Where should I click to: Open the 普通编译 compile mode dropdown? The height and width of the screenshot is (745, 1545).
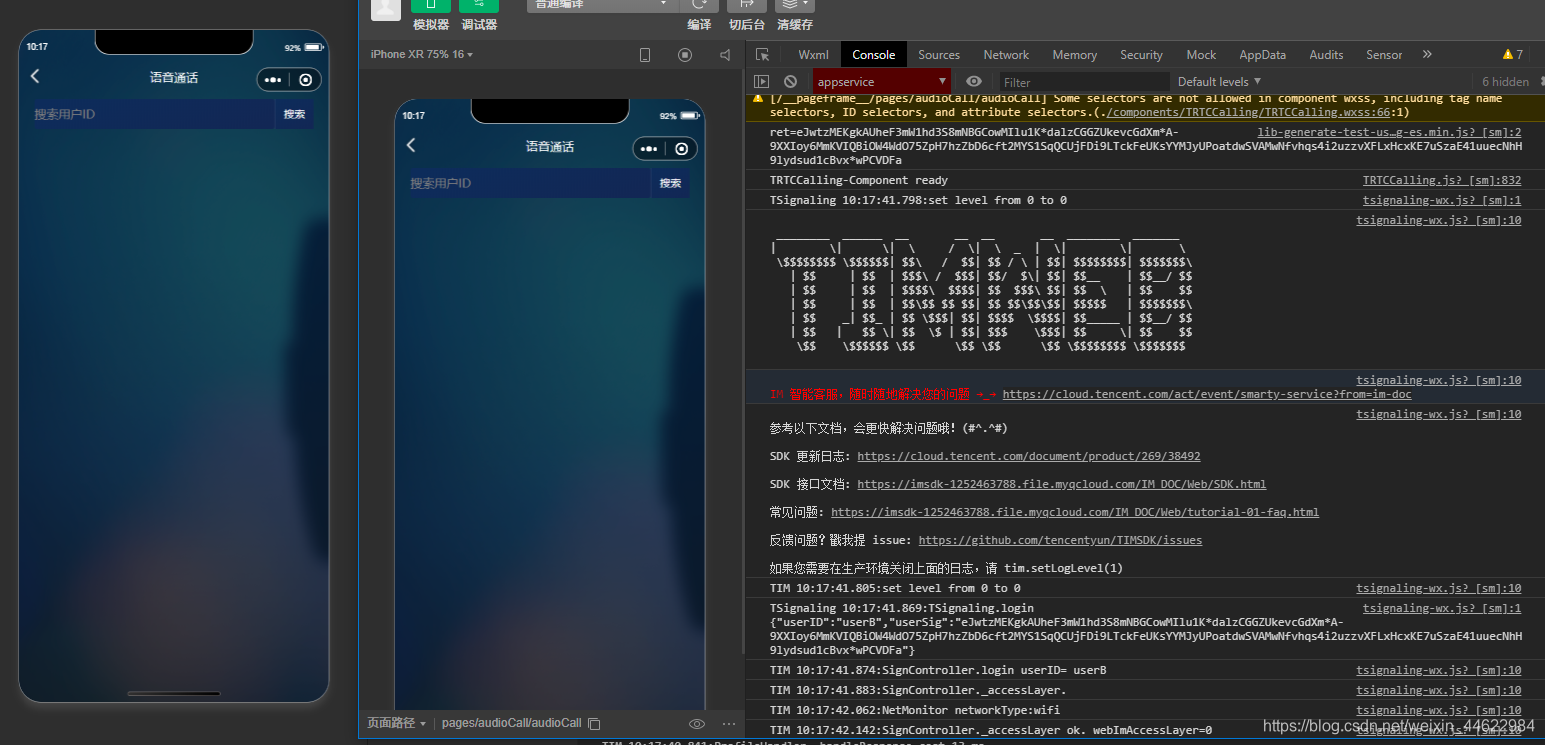[602, 5]
